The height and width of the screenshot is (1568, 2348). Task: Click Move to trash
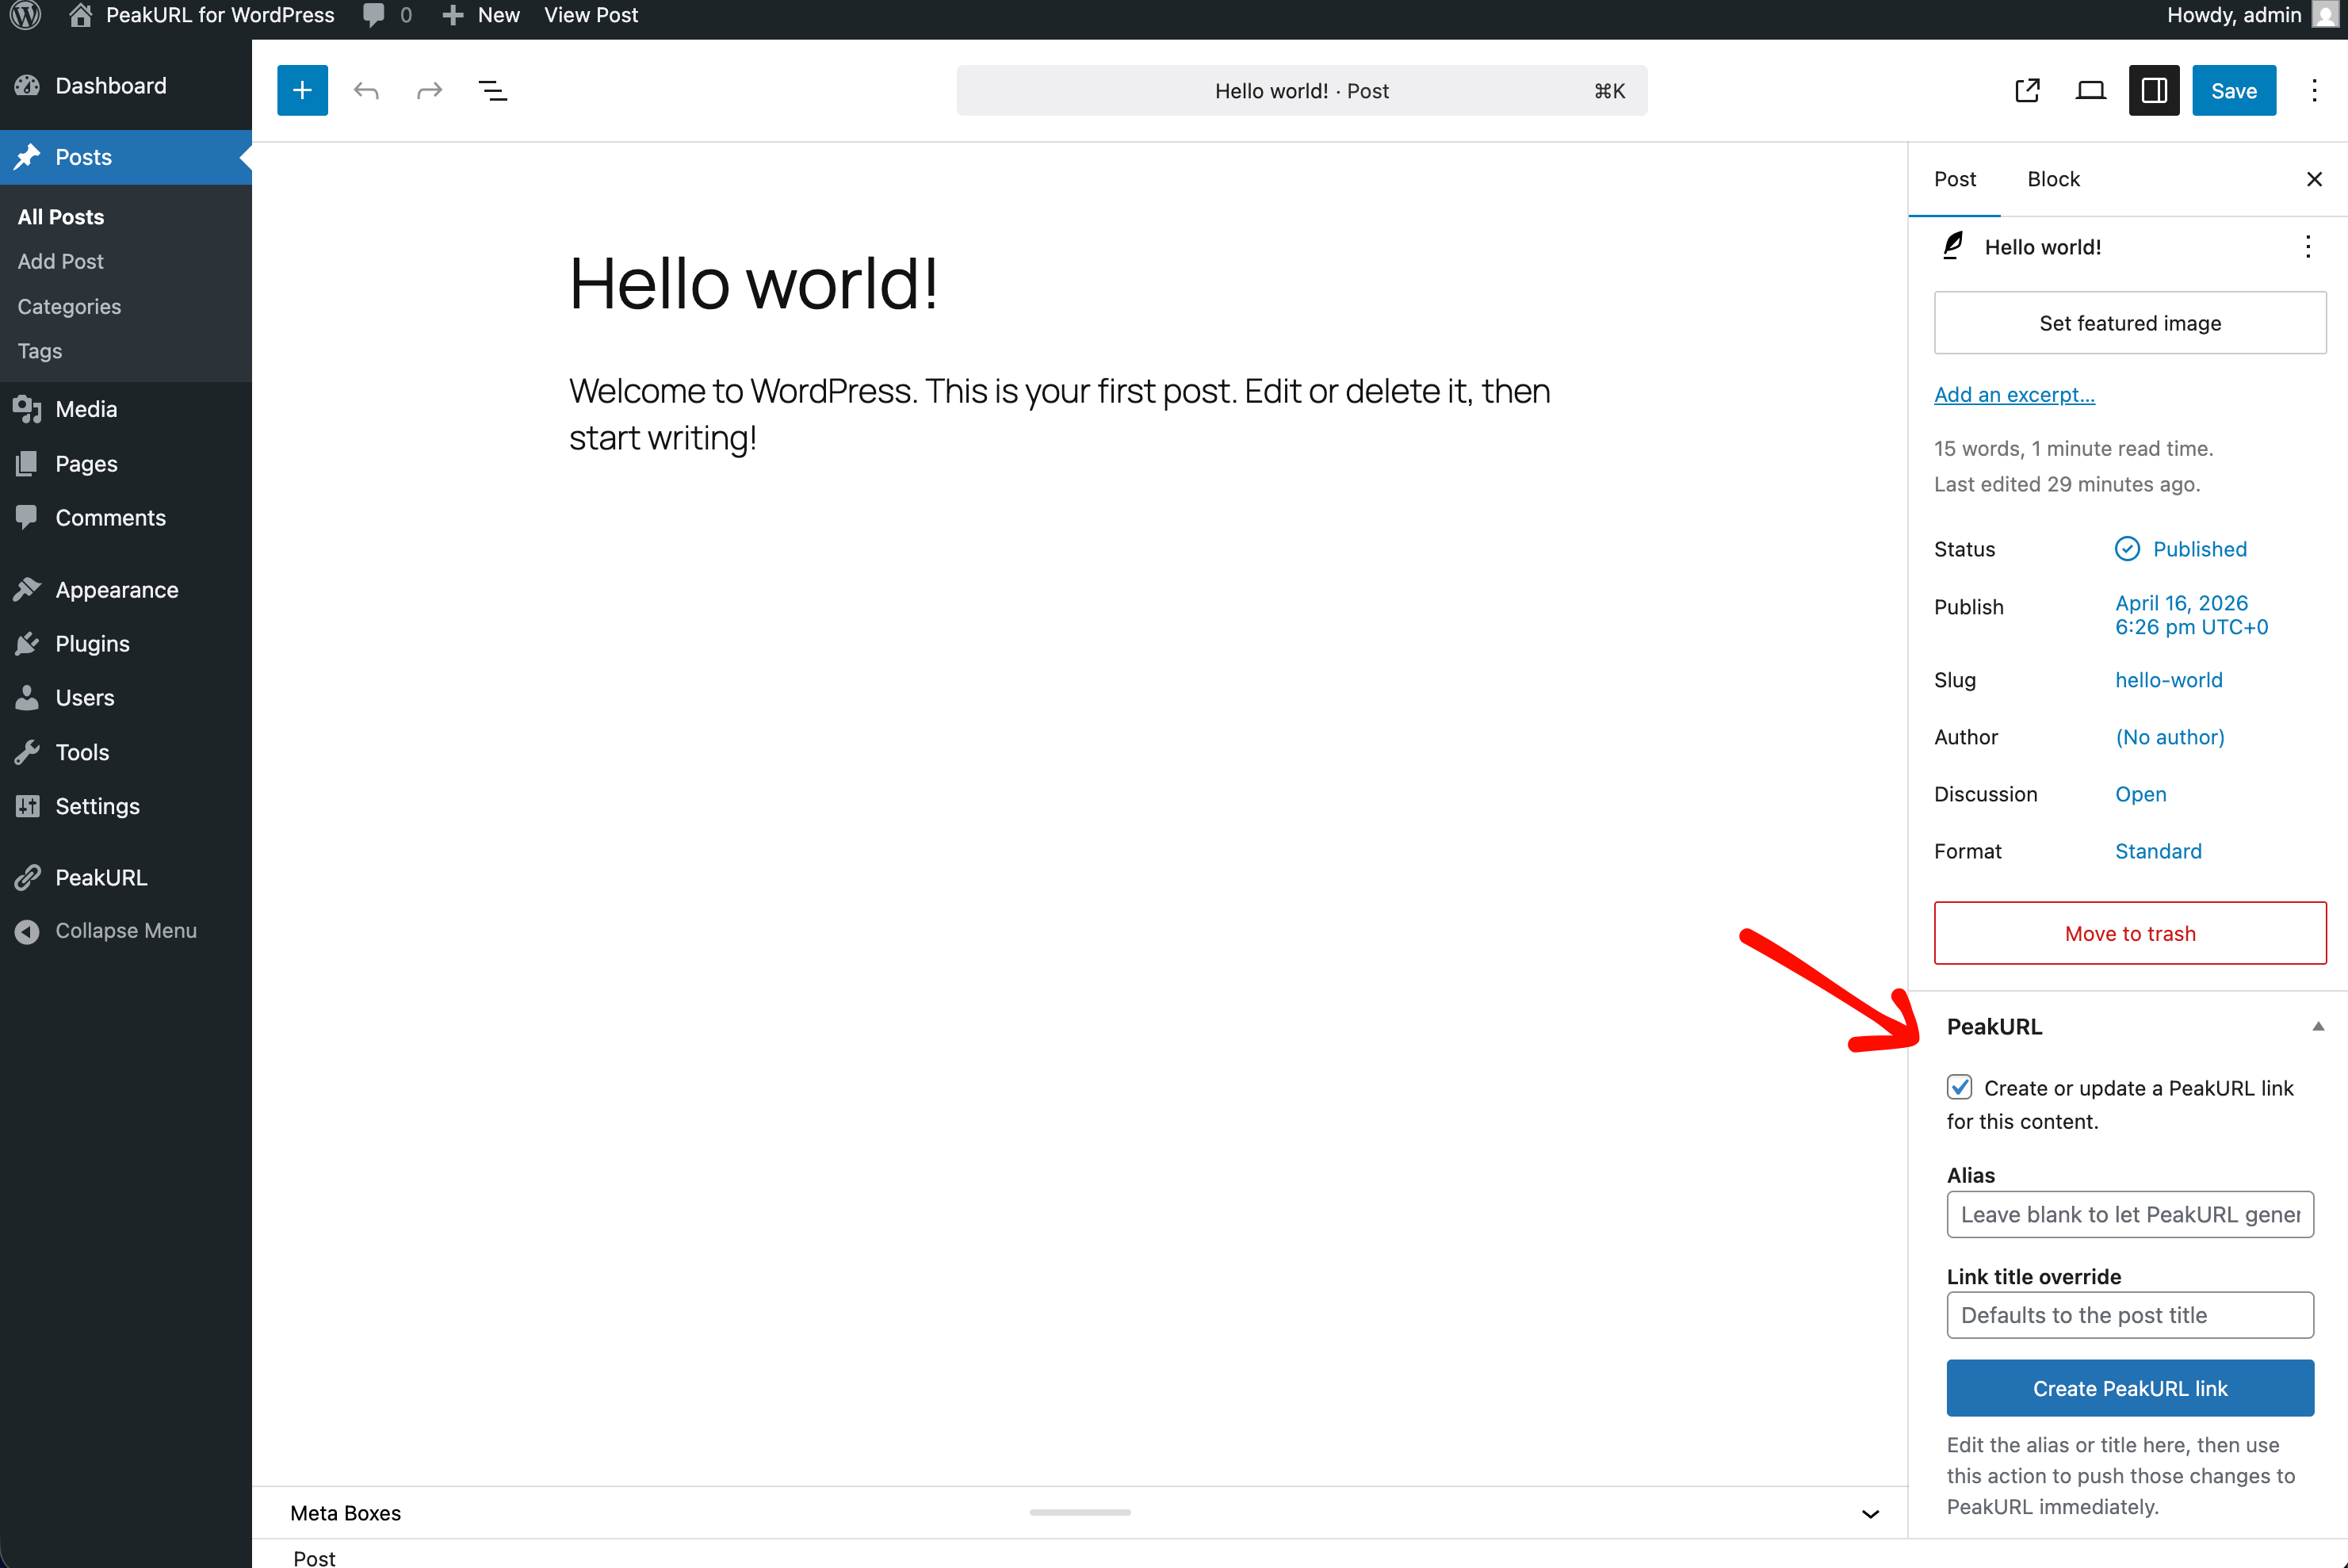2129,933
